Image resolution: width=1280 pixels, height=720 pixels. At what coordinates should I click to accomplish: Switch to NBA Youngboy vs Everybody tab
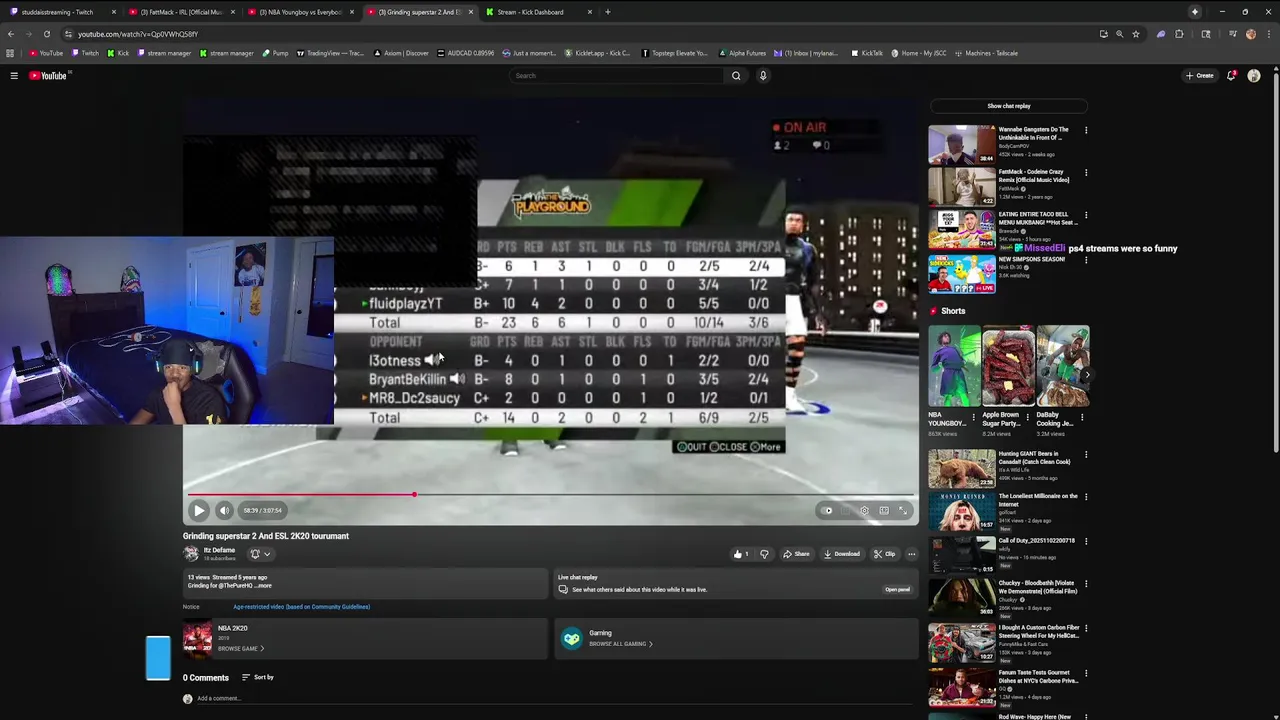click(302, 12)
